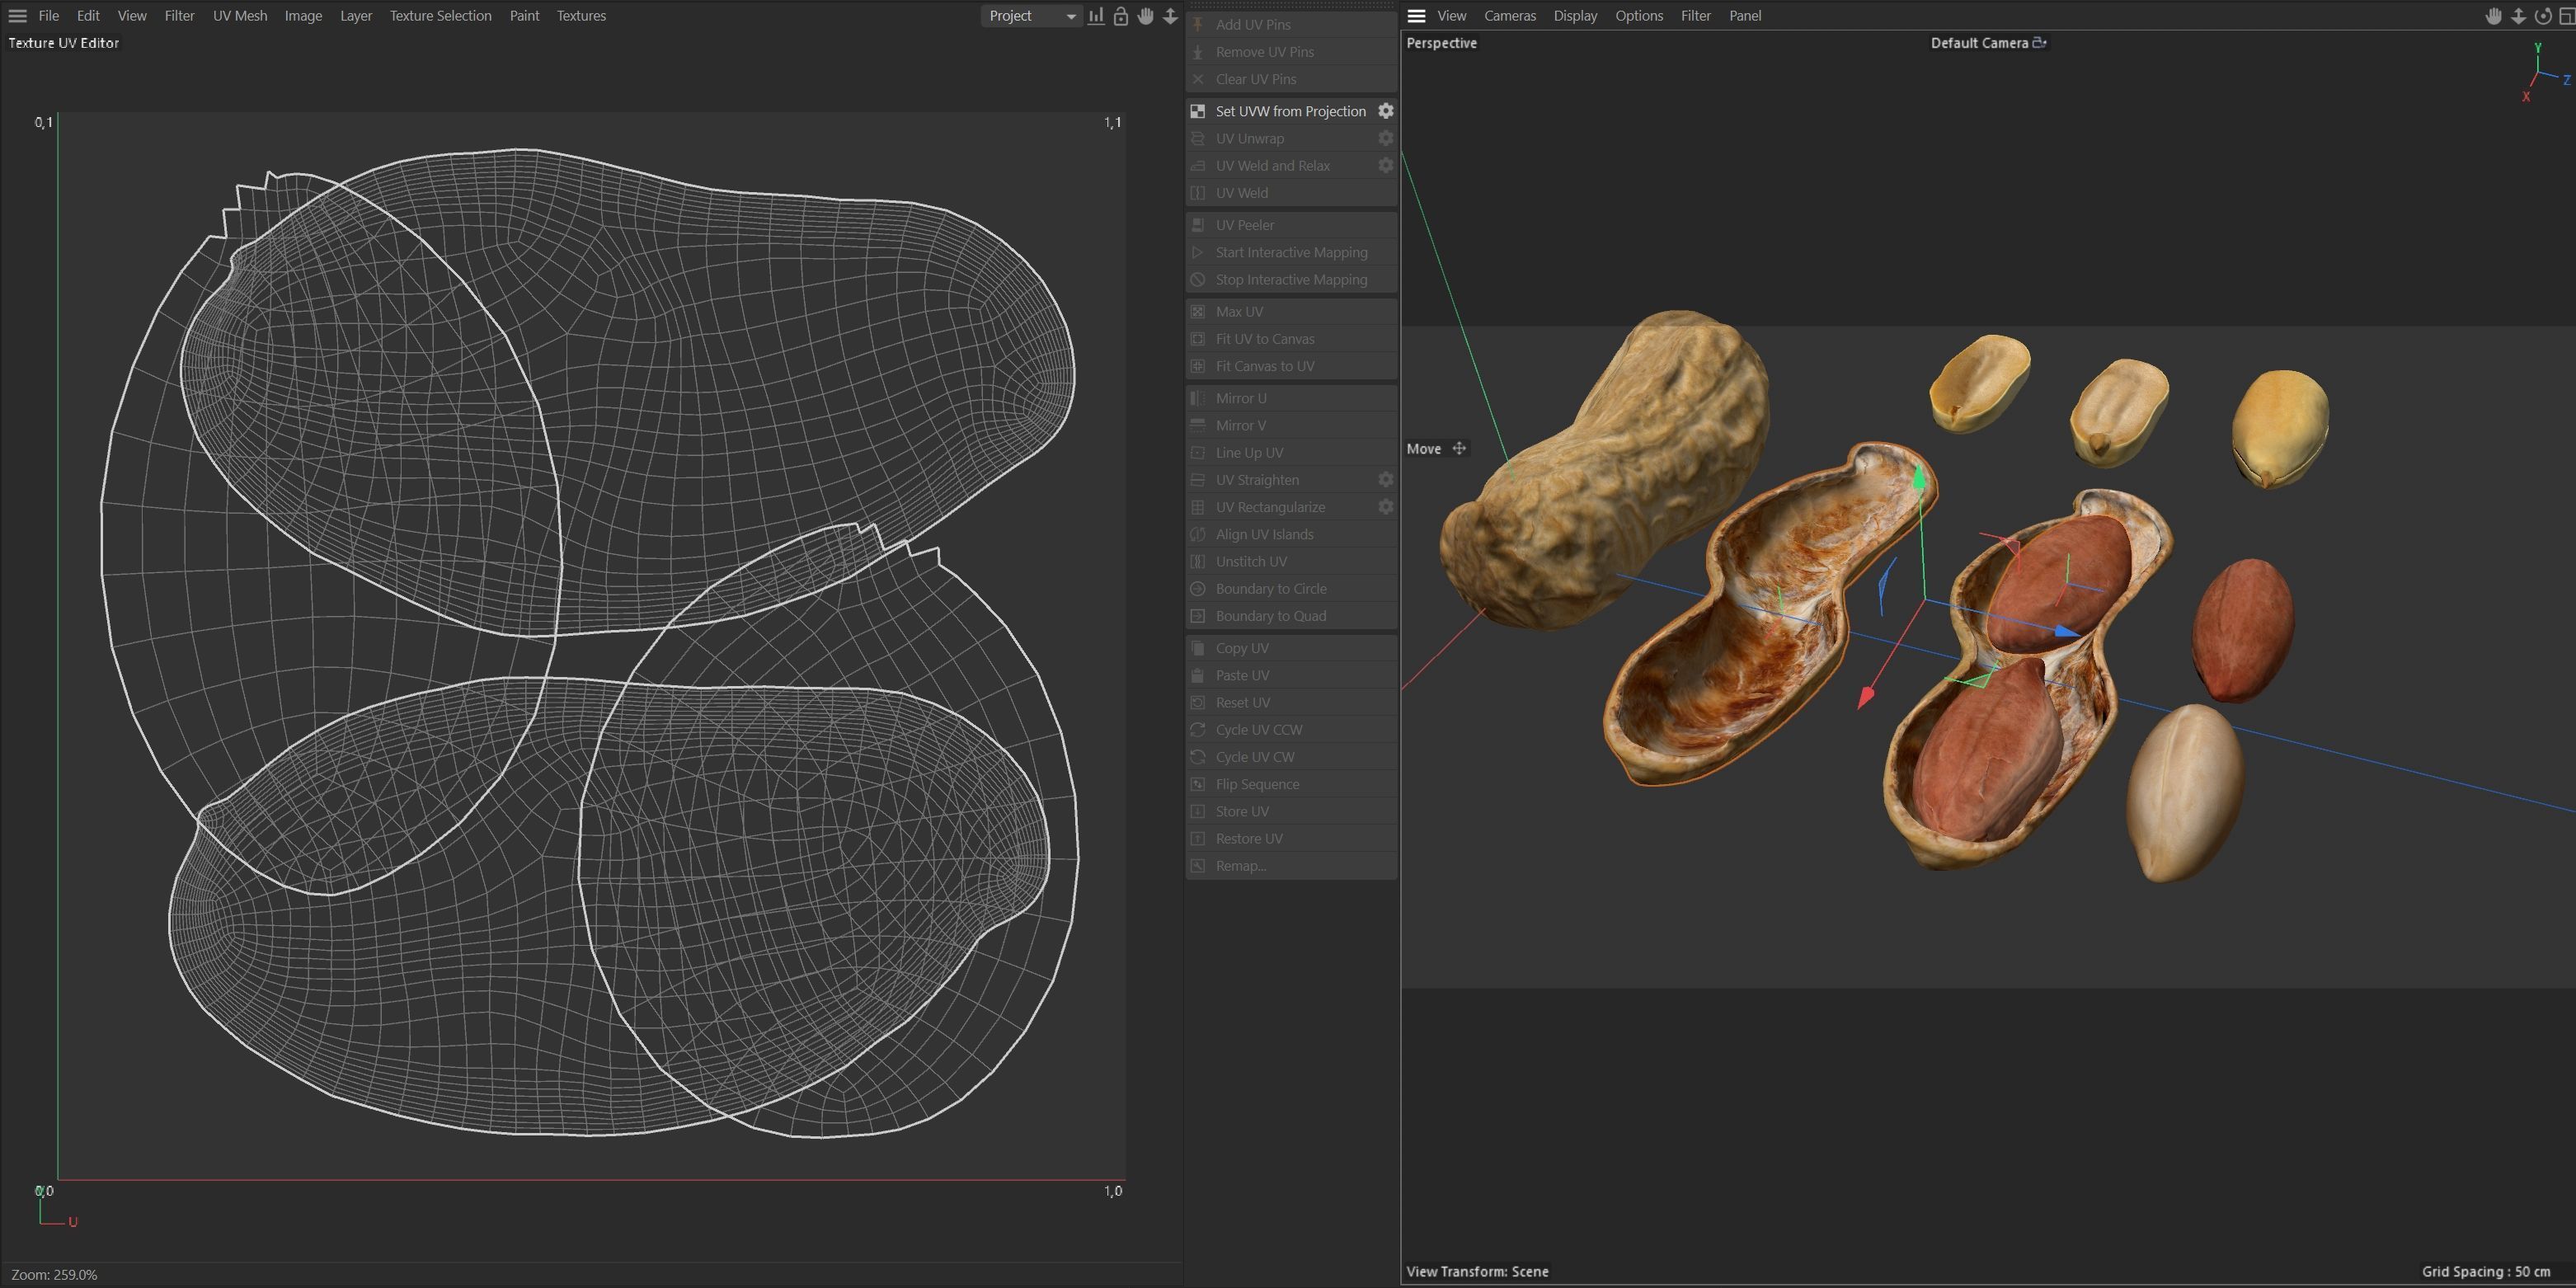The height and width of the screenshot is (1288, 2576).
Task: Open the Texture Selection menu
Action: click(x=440, y=16)
